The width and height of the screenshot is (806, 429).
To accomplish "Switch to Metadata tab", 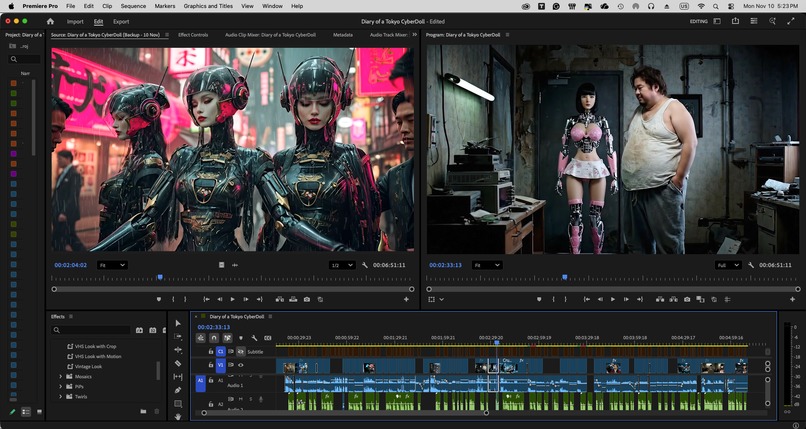I will [343, 35].
